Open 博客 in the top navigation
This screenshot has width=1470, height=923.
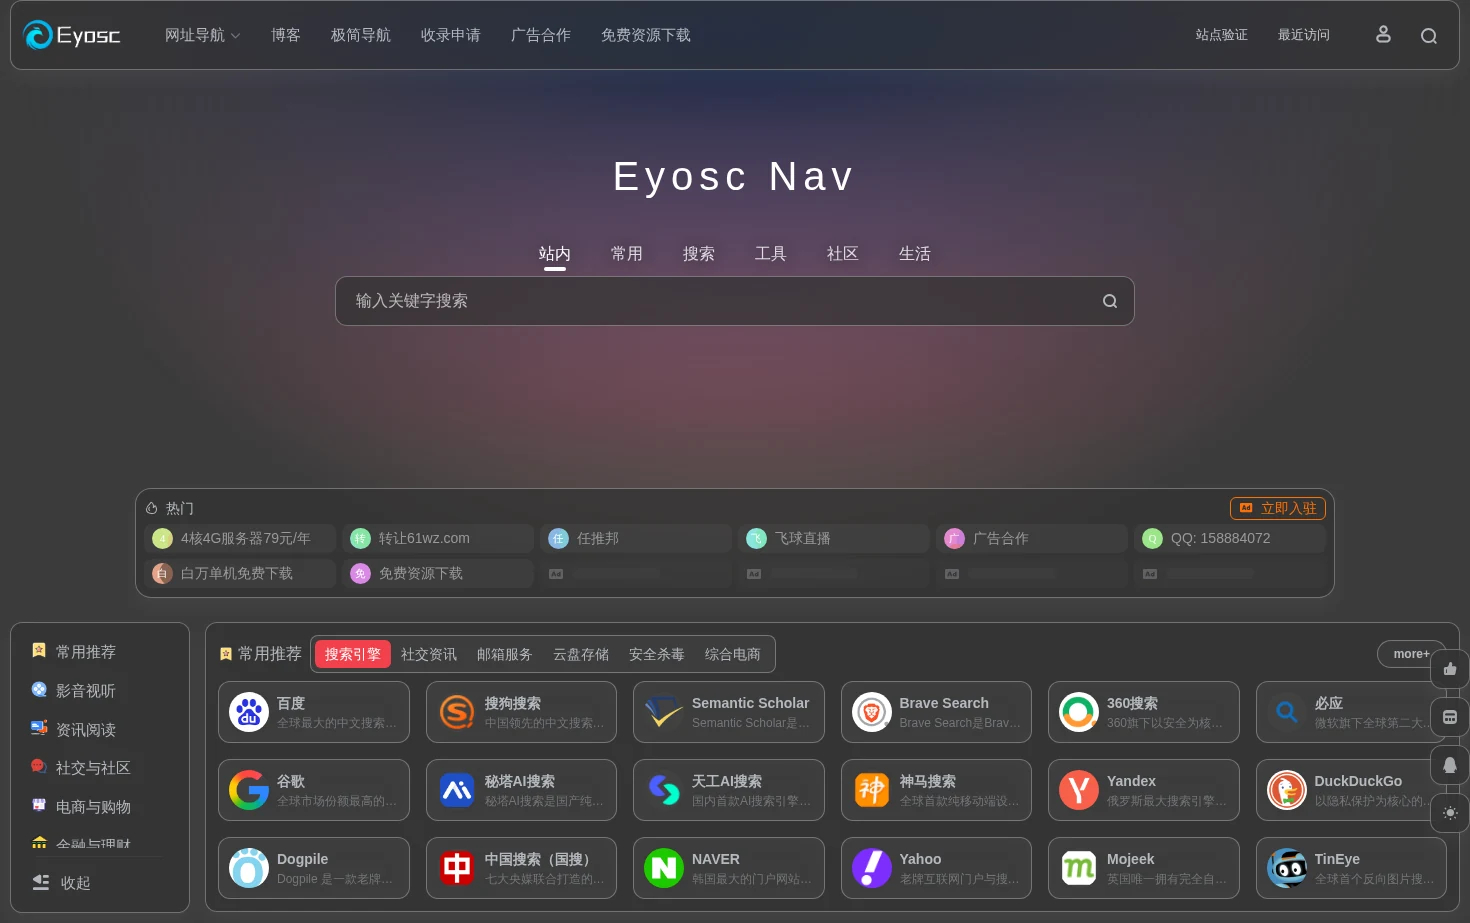pyautogui.click(x=286, y=35)
